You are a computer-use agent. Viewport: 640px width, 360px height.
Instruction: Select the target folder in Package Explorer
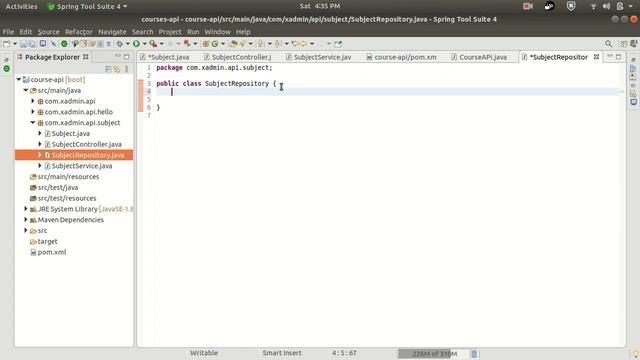click(x=47, y=241)
